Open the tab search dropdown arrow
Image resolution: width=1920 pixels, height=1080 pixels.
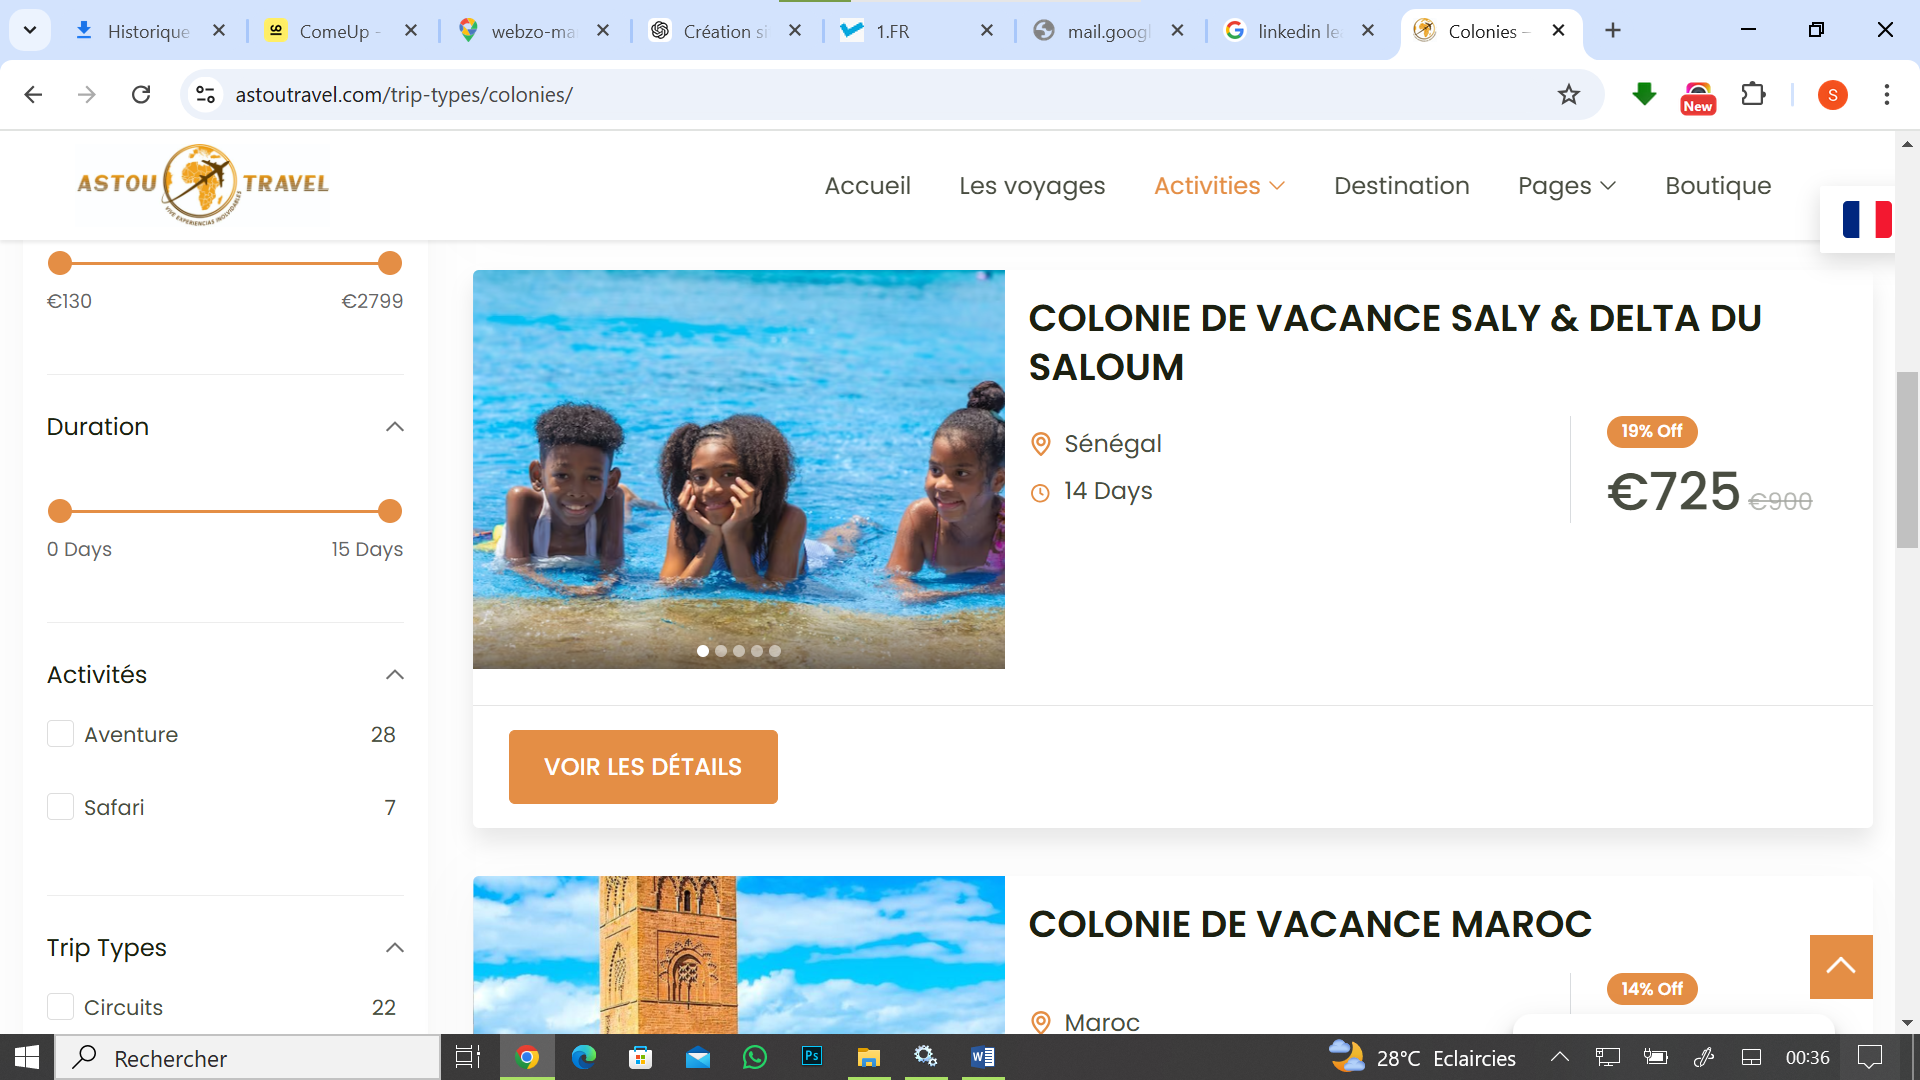coord(30,31)
